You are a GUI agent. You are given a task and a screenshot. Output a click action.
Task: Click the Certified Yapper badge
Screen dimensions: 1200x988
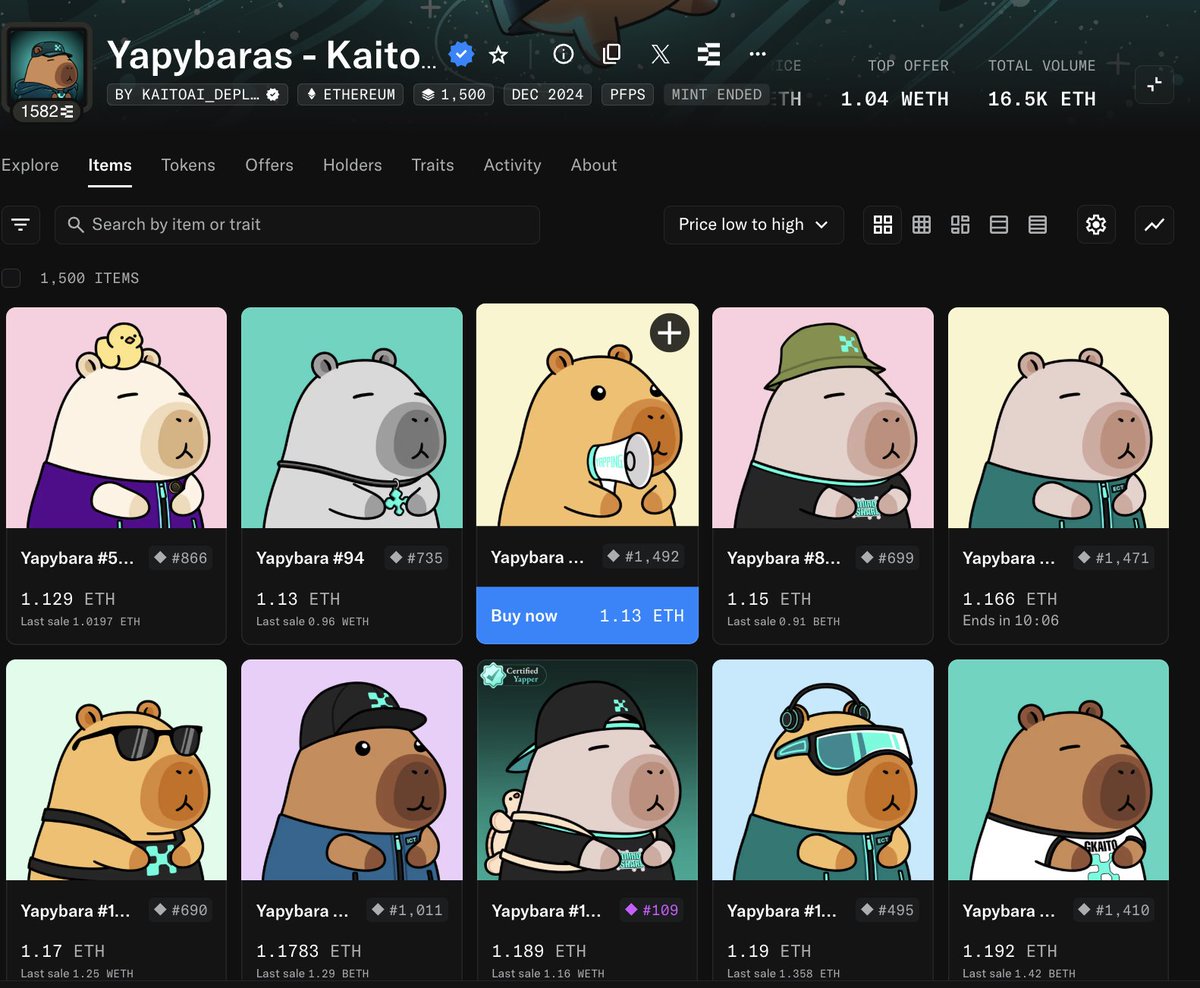(x=512, y=675)
